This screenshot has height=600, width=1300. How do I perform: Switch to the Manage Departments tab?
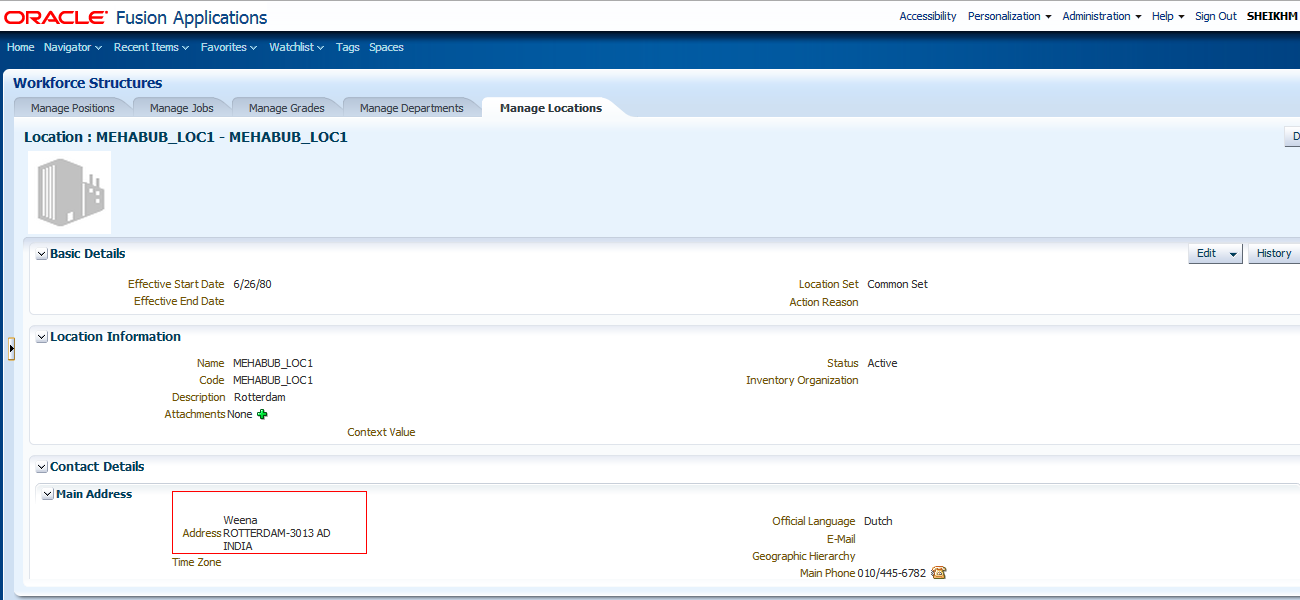pos(411,106)
